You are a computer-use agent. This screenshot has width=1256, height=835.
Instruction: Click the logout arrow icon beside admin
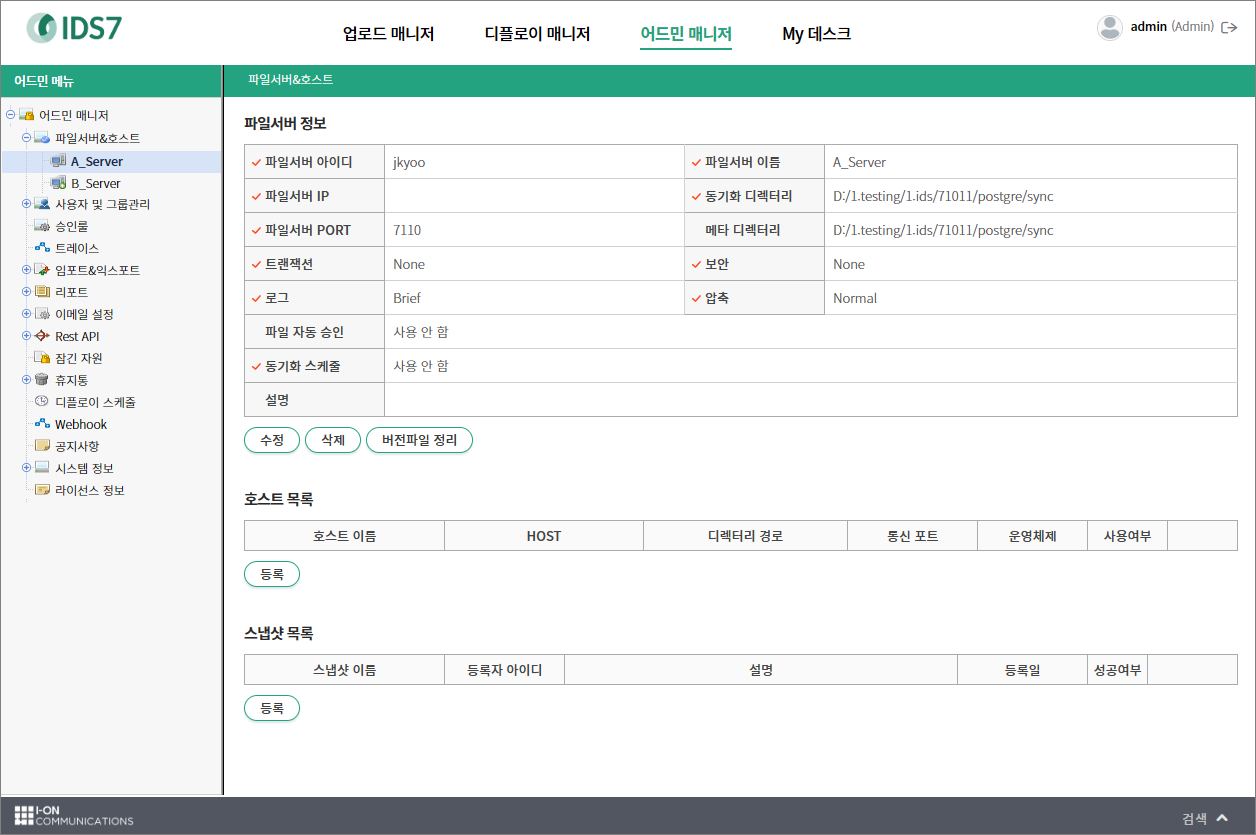(x=1229, y=27)
